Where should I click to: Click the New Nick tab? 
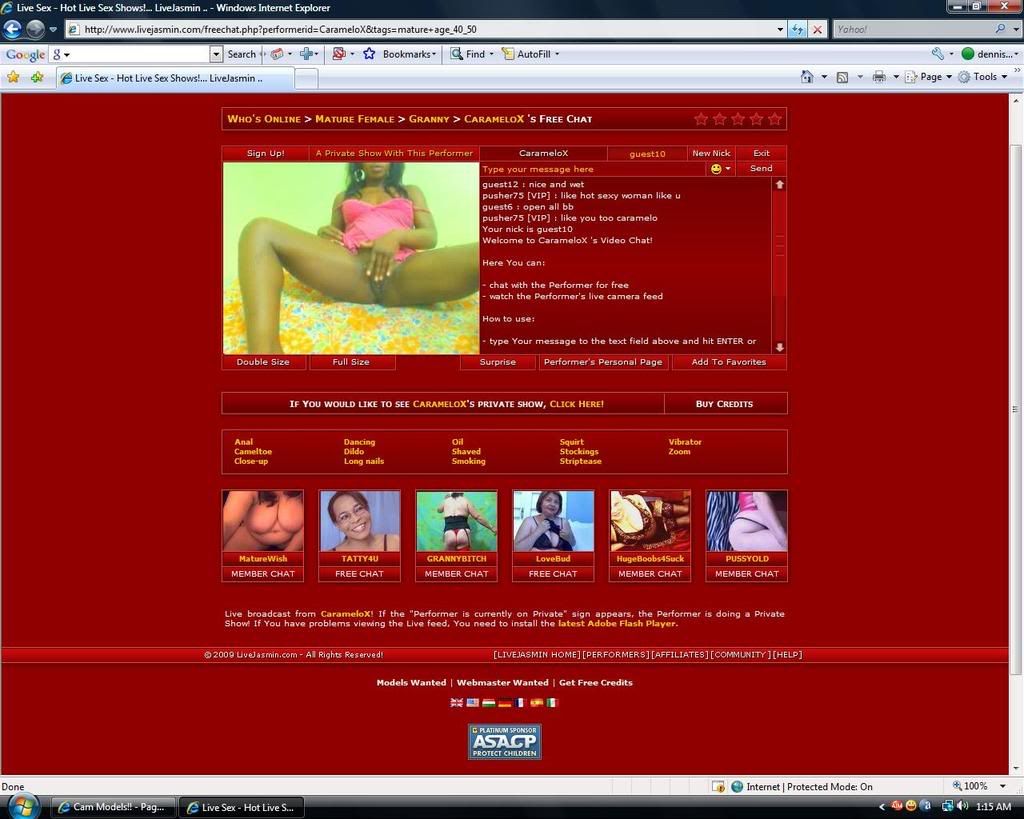[x=711, y=153]
